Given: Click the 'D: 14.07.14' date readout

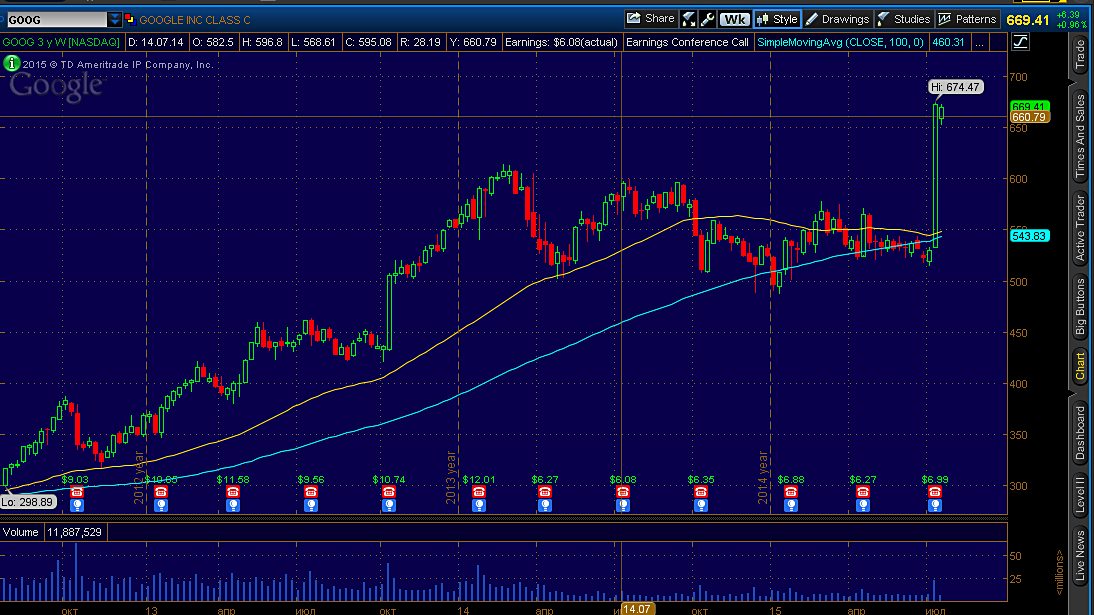Looking at the screenshot, I should 156,43.
